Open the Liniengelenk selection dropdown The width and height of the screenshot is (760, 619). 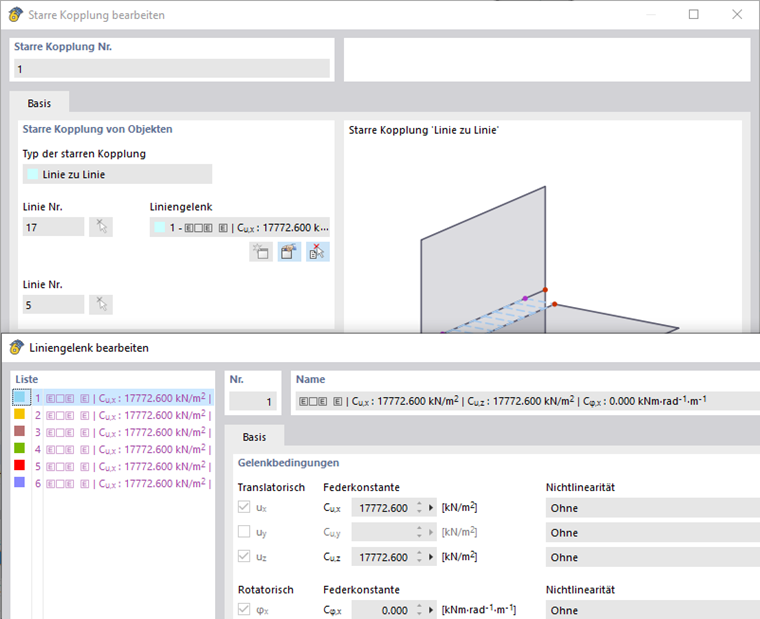pos(240,227)
